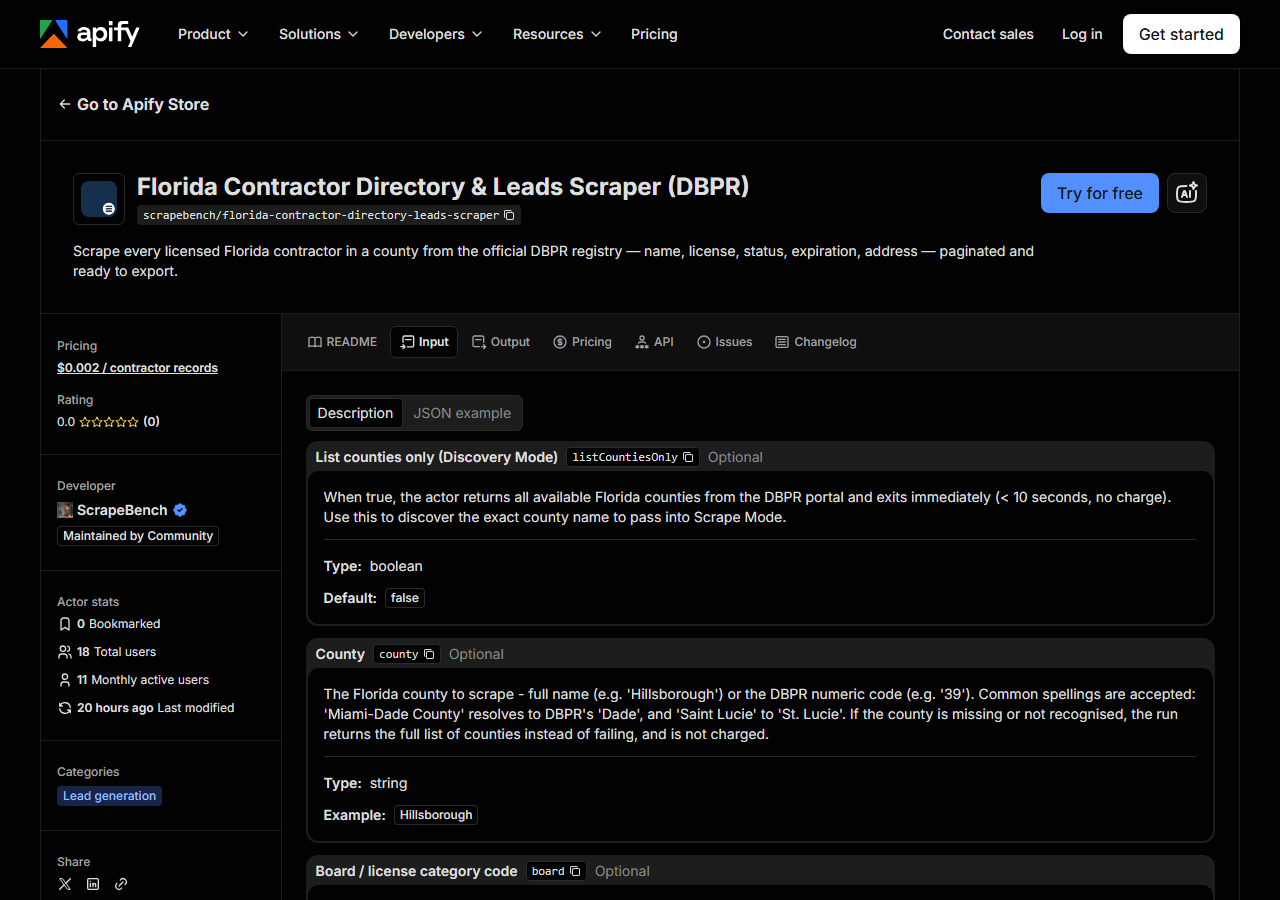This screenshot has height=900, width=1280.
Task: Click the rating stars
Action: tap(109, 422)
